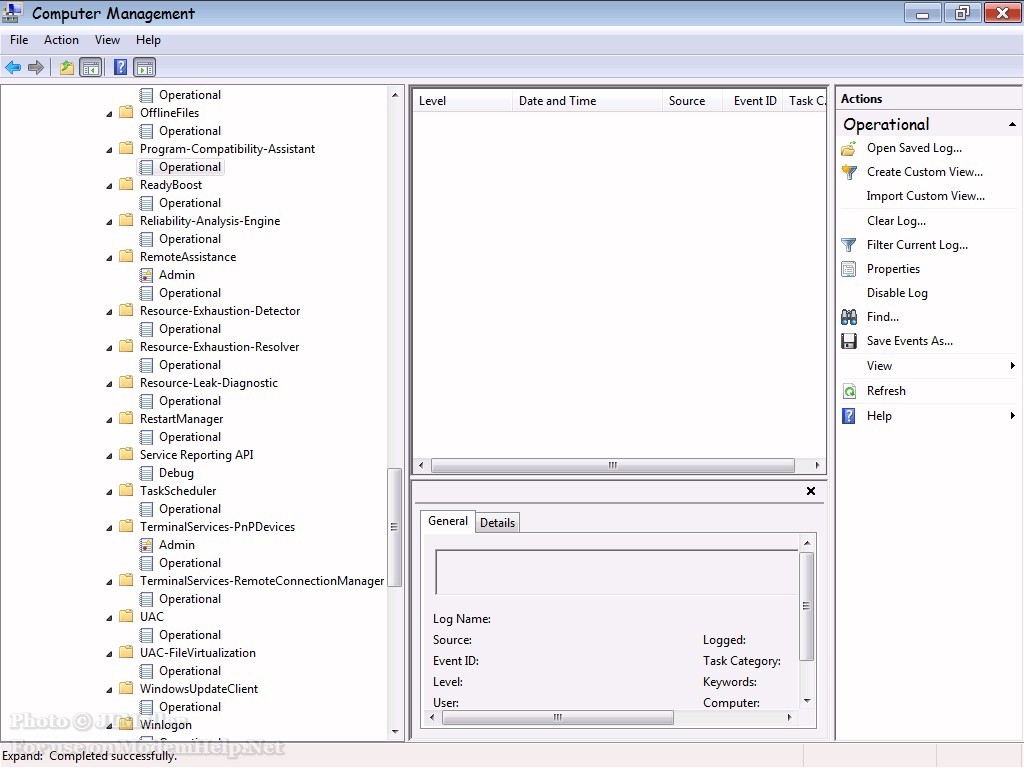1024x768 pixels.
Task: Open the Action menu
Action: click(61, 40)
